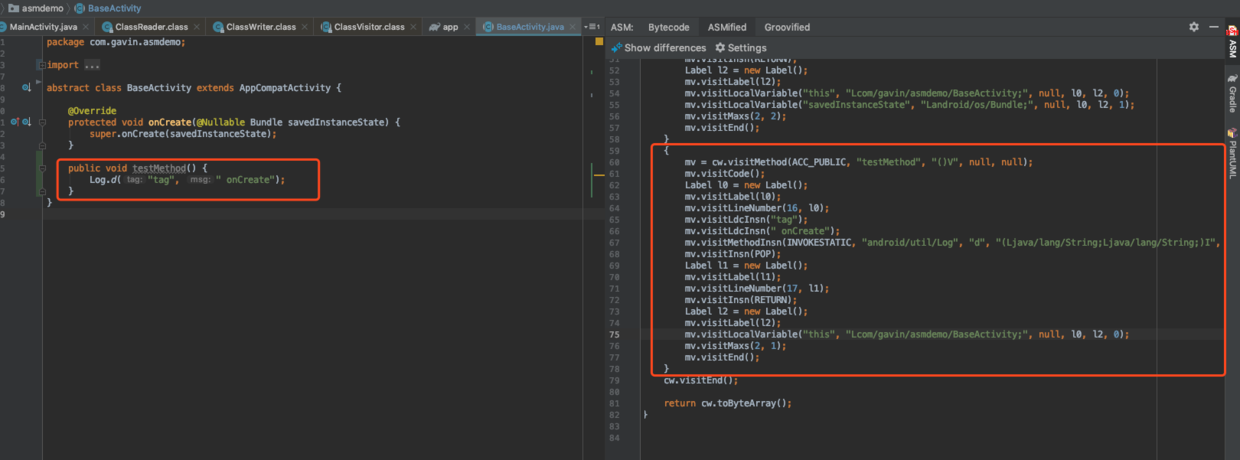The height and width of the screenshot is (460, 1240).
Task: Open the ASM side tool window button
Action: (x=1231, y=41)
